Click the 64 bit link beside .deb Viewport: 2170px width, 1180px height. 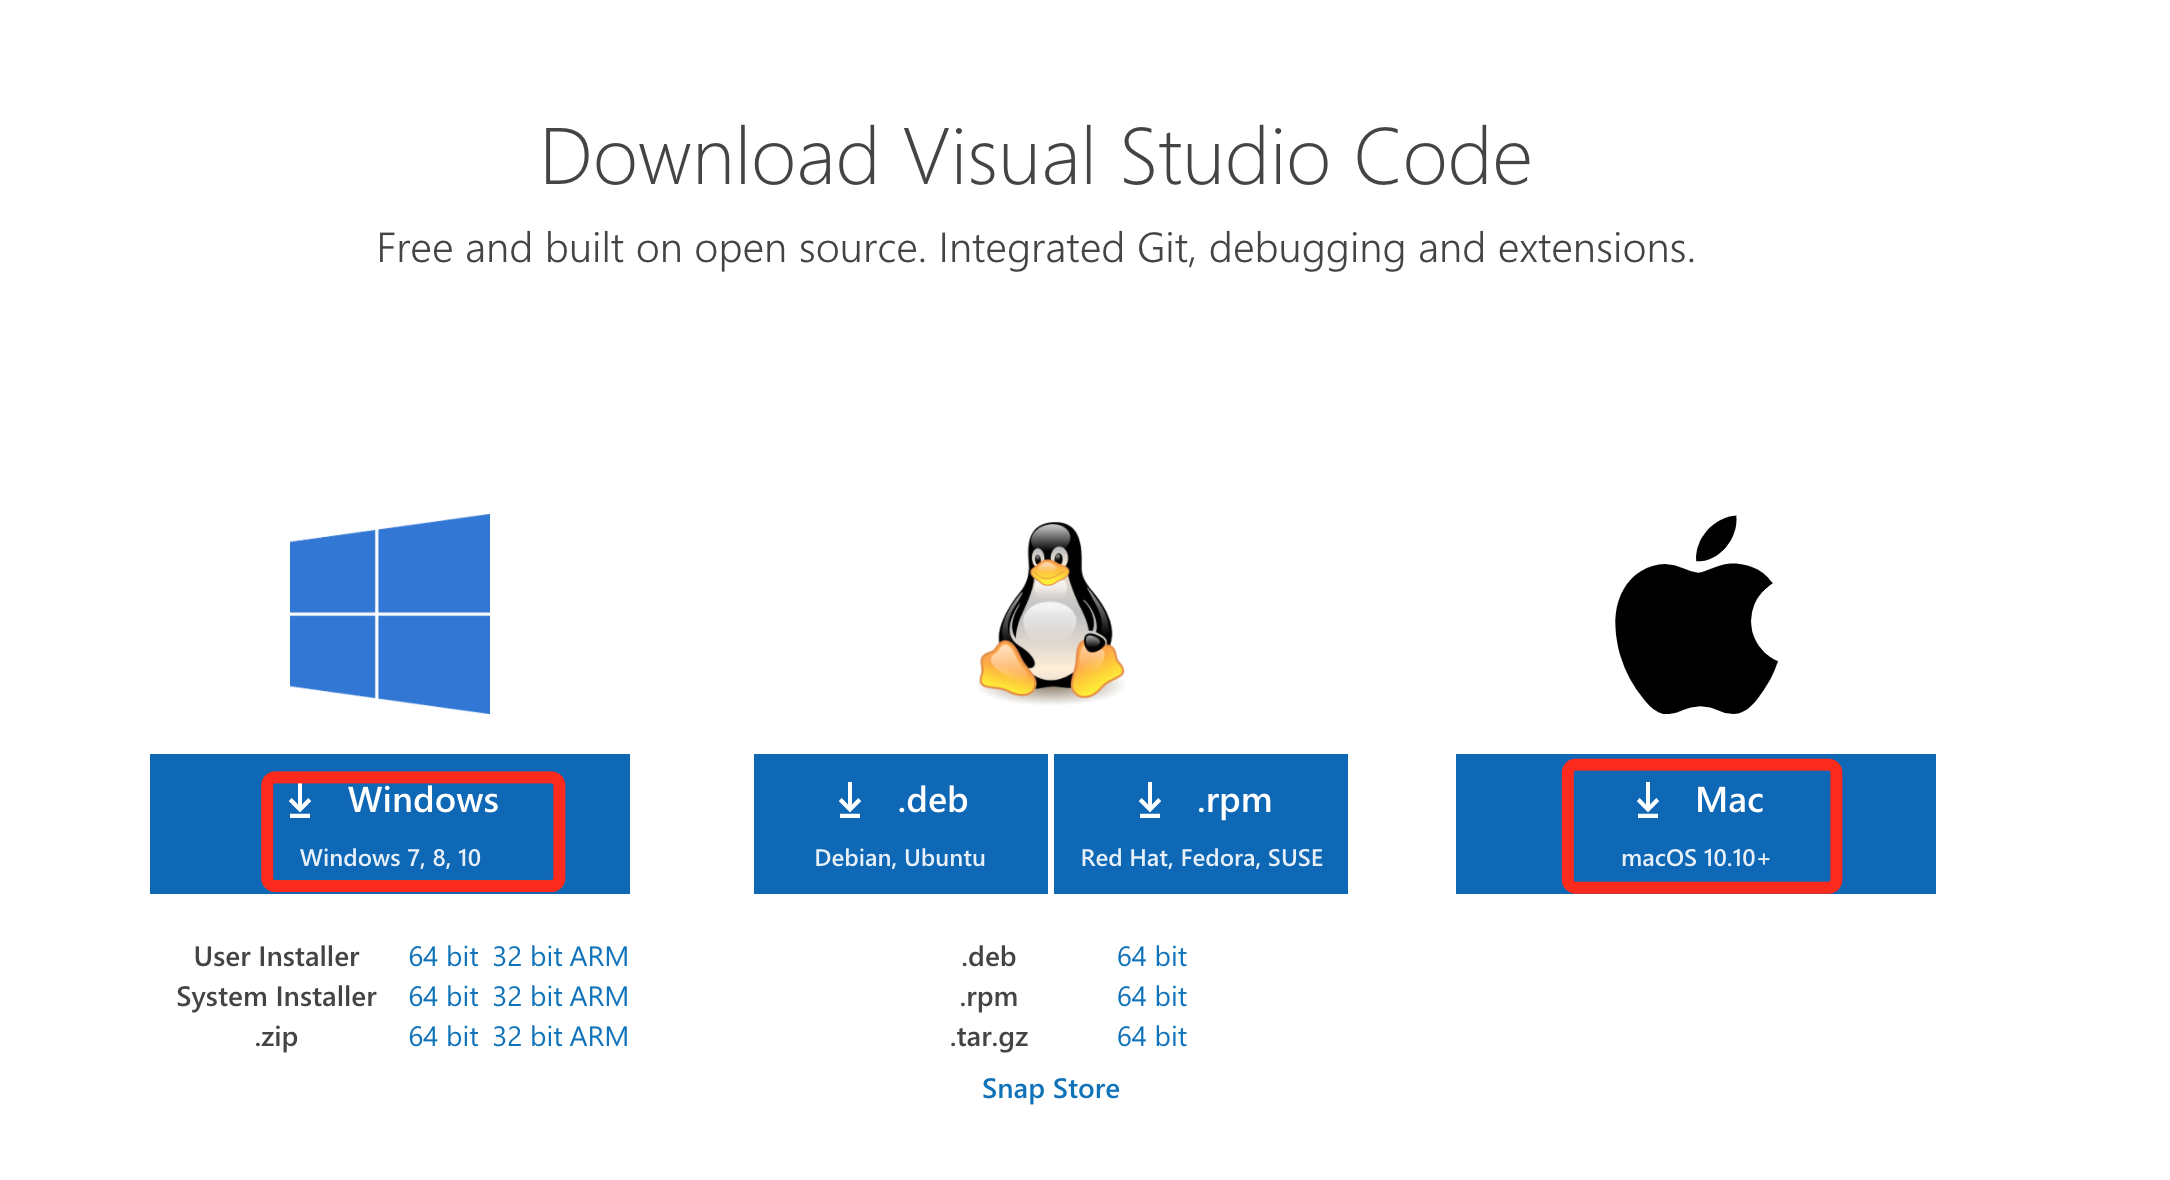pyautogui.click(x=1151, y=957)
